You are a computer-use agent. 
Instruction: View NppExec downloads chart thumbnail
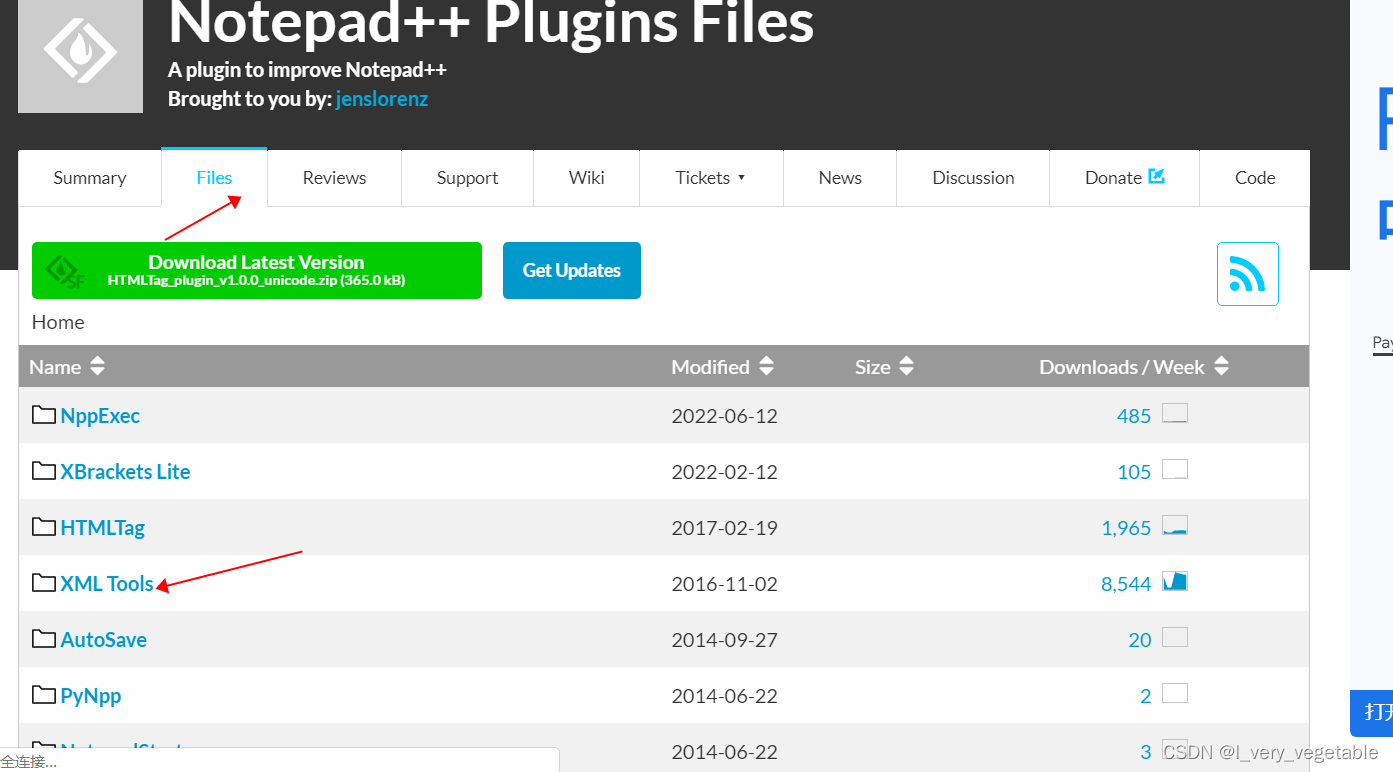point(1175,414)
